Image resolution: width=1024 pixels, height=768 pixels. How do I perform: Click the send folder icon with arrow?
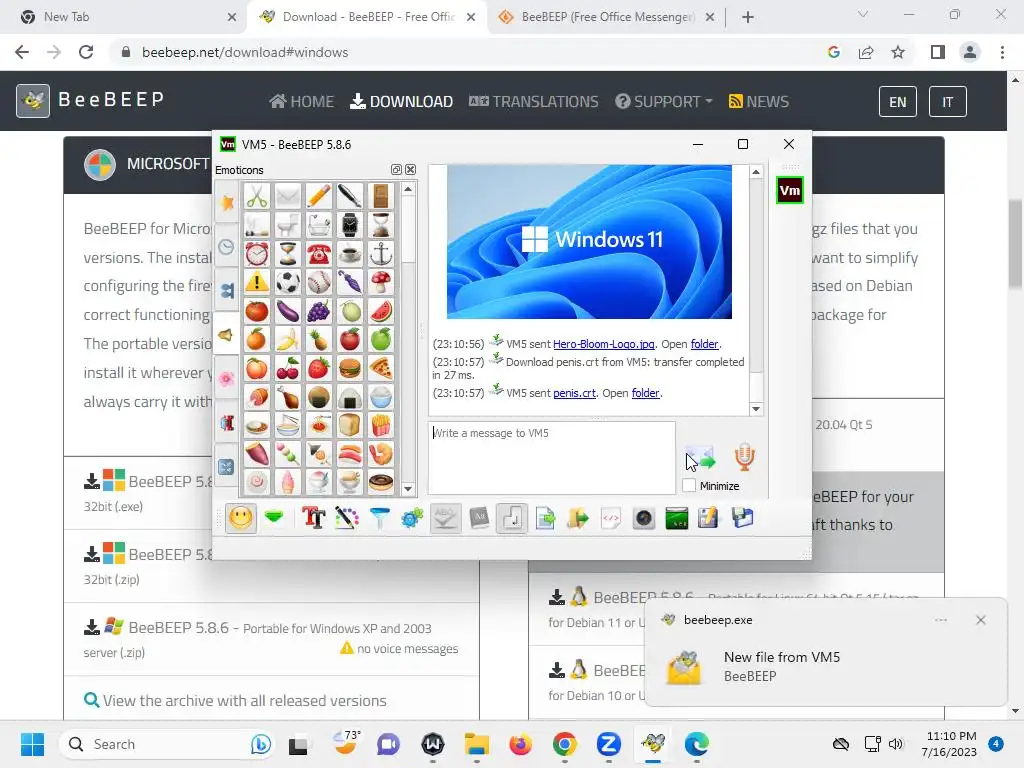578,519
